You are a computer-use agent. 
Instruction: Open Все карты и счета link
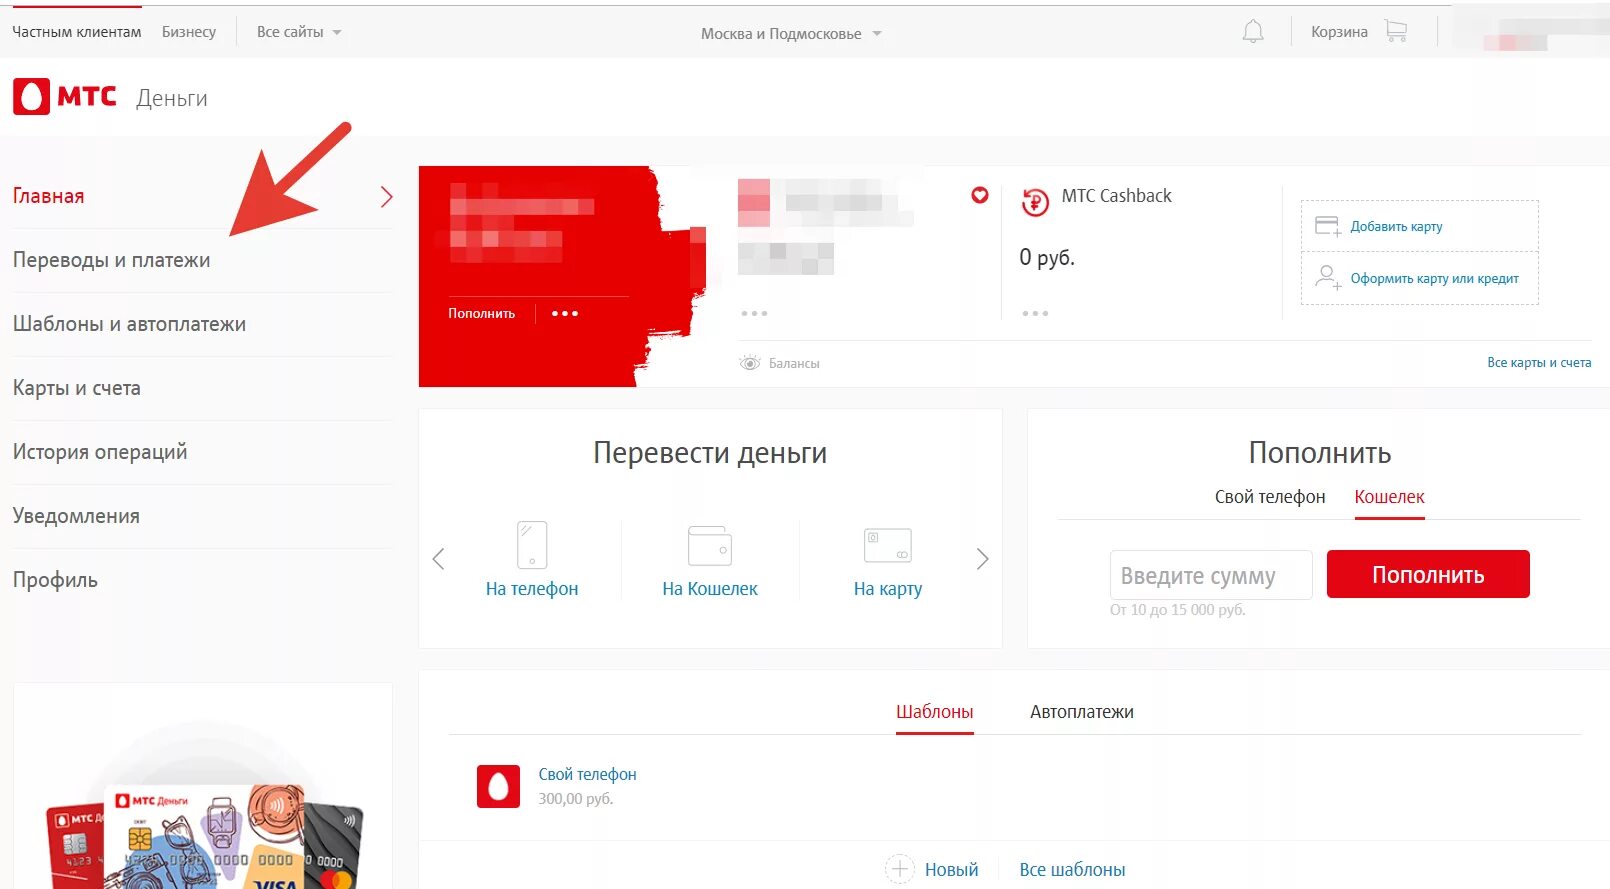pos(1539,363)
